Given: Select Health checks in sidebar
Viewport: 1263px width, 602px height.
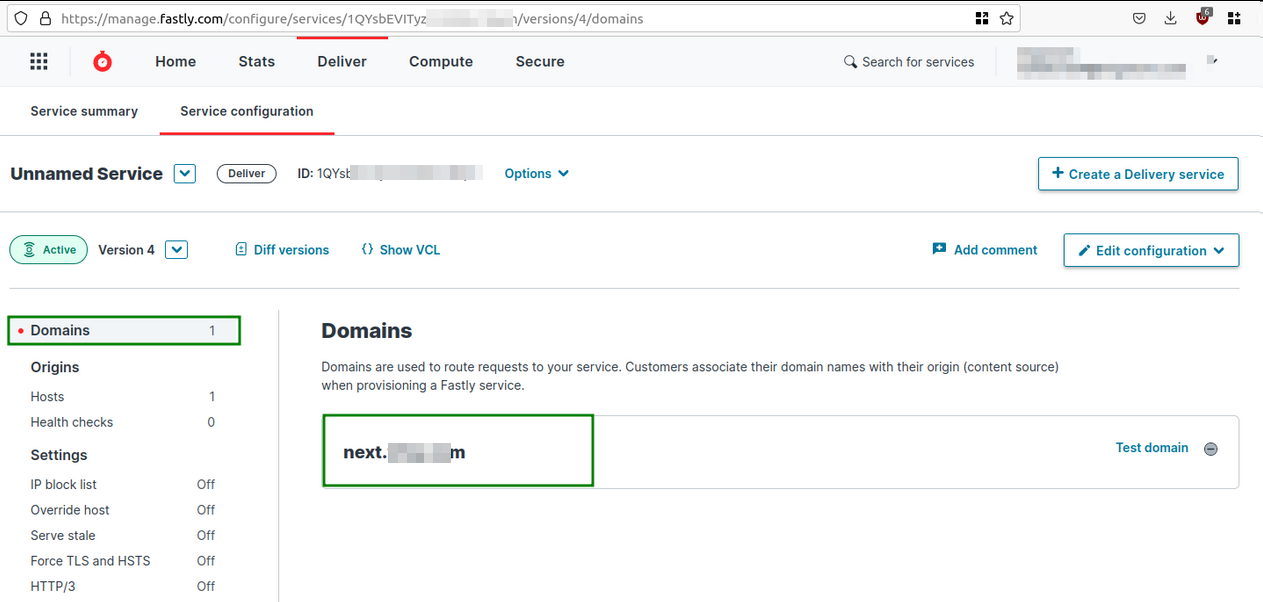Looking at the screenshot, I should pyautogui.click(x=72, y=422).
